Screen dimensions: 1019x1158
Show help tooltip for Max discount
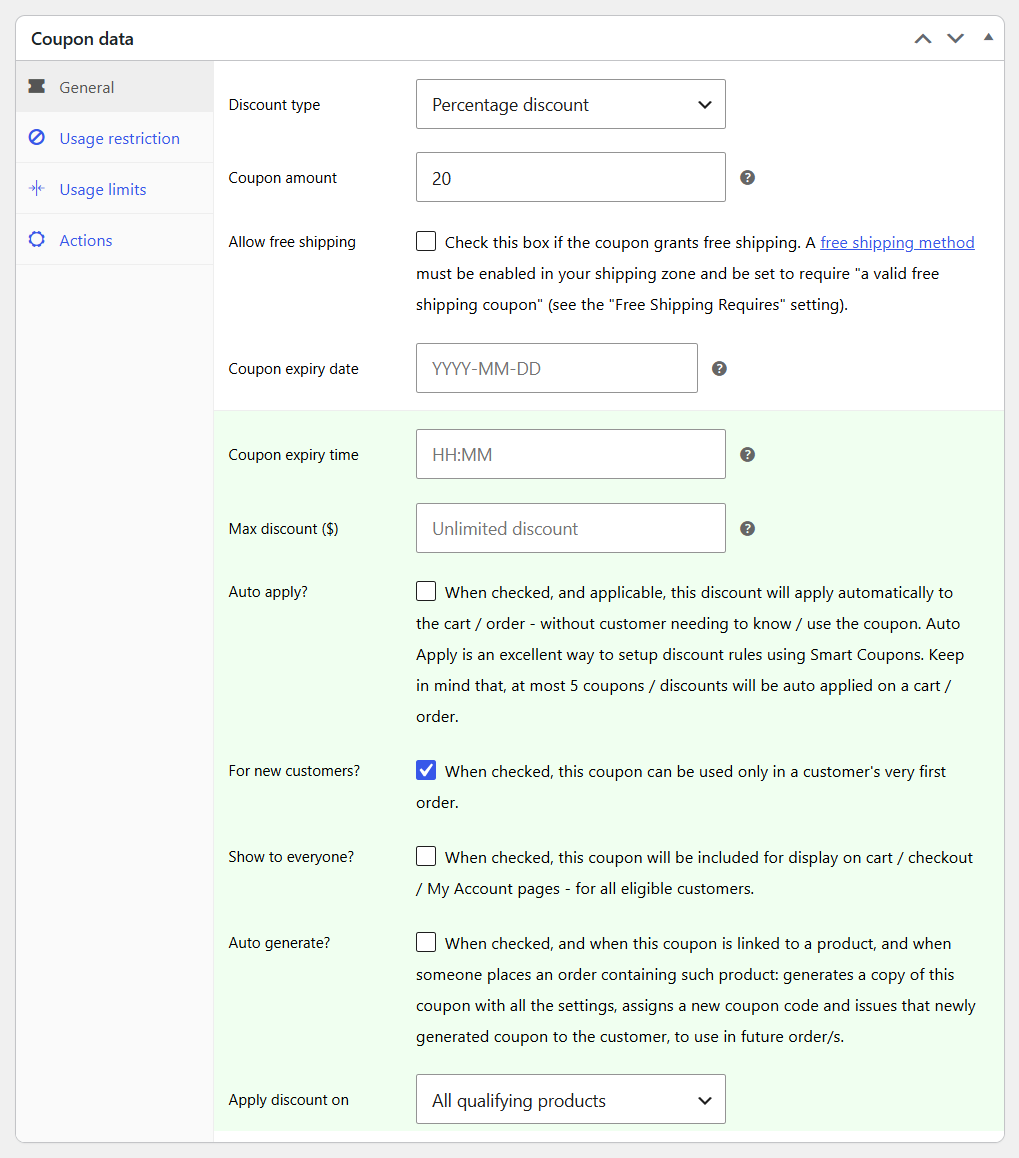pos(747,528)
